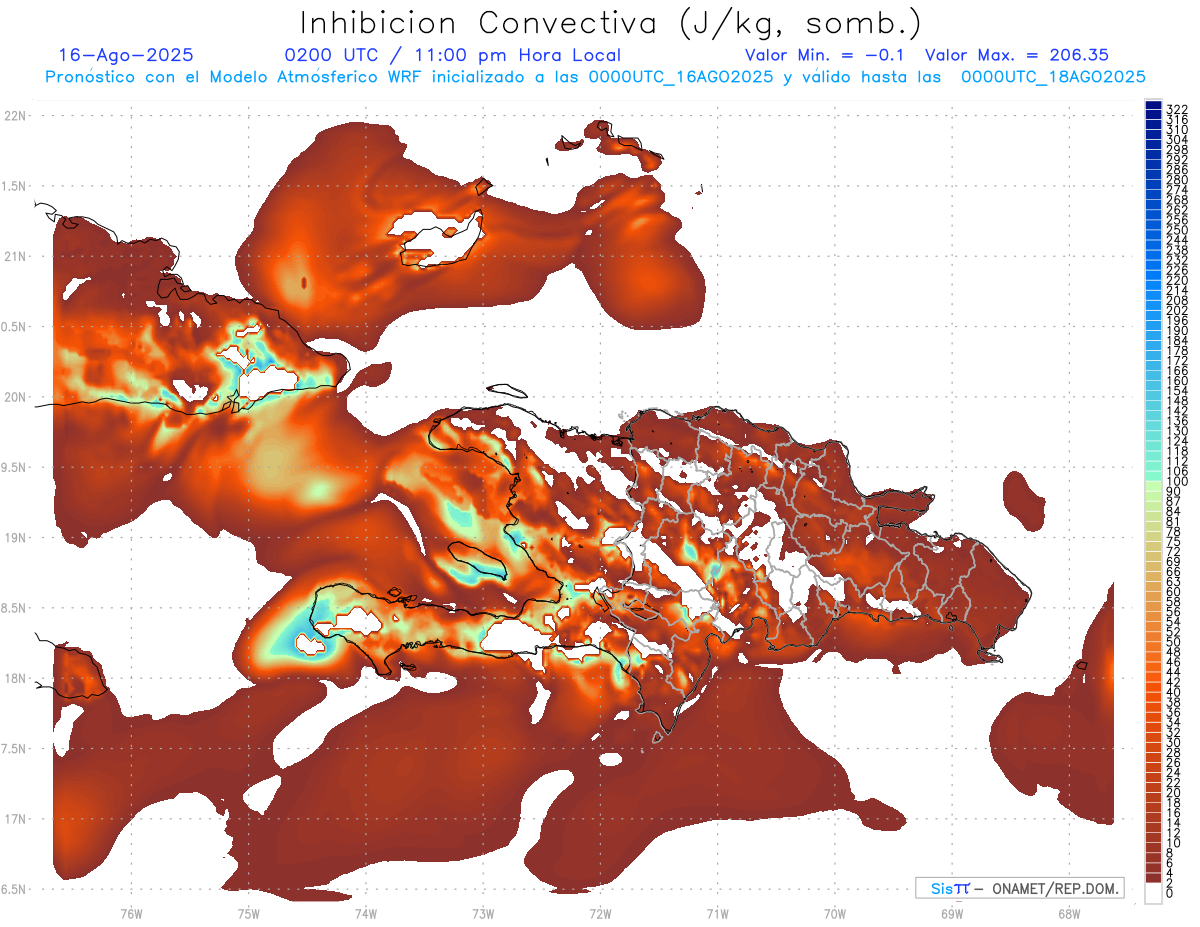Click the '70W' longitude label

tap(834, 914)
